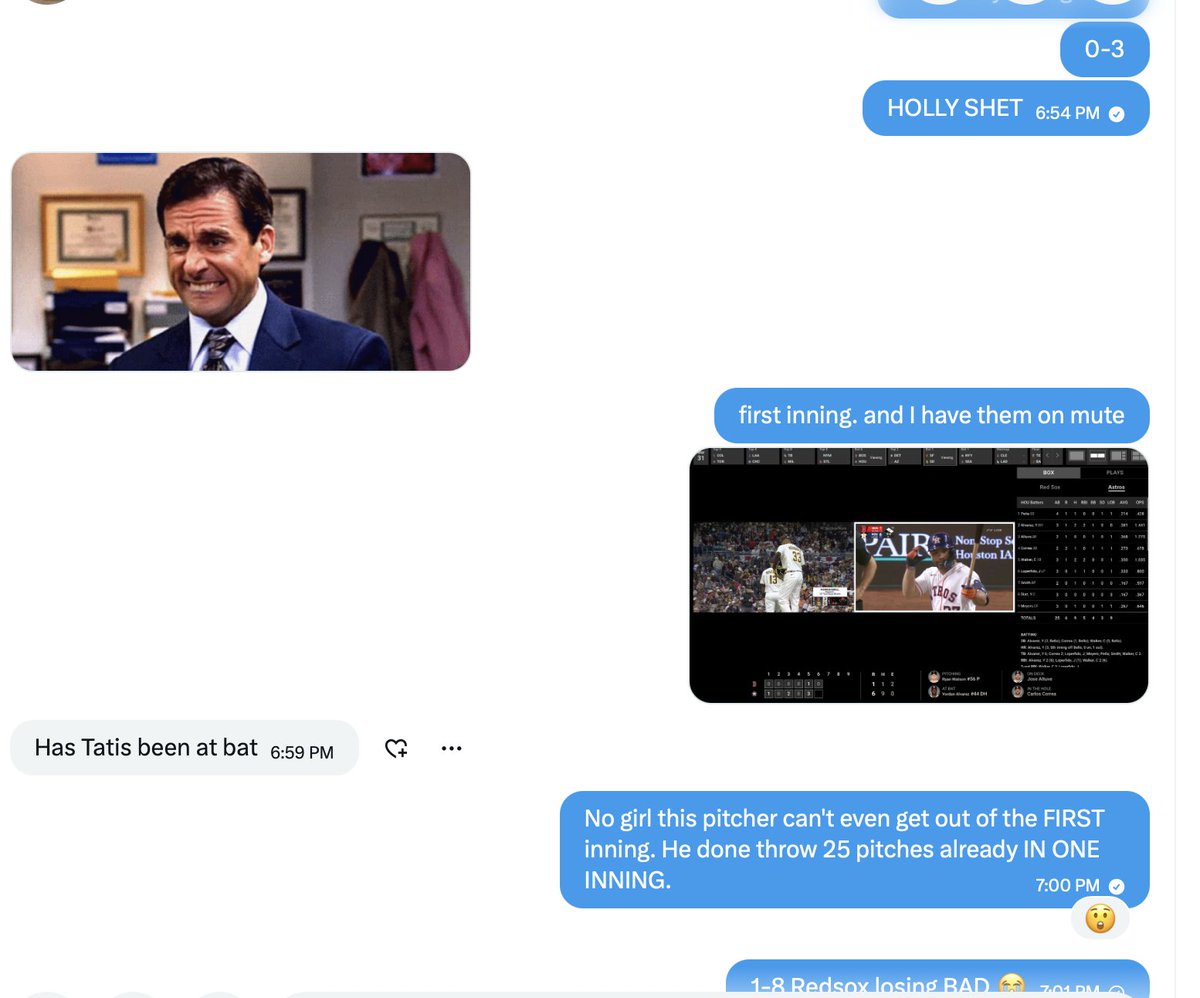Screen dimensions: 1200x998
Task: Click the 'Has Tatis been at bat' message
Action: coord(184,748)
